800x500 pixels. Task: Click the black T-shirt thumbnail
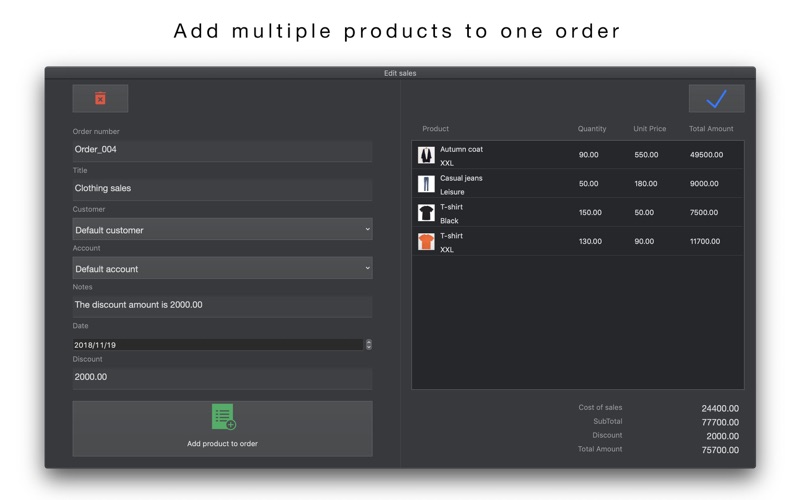pyautogui.click(x=426, y=213)
